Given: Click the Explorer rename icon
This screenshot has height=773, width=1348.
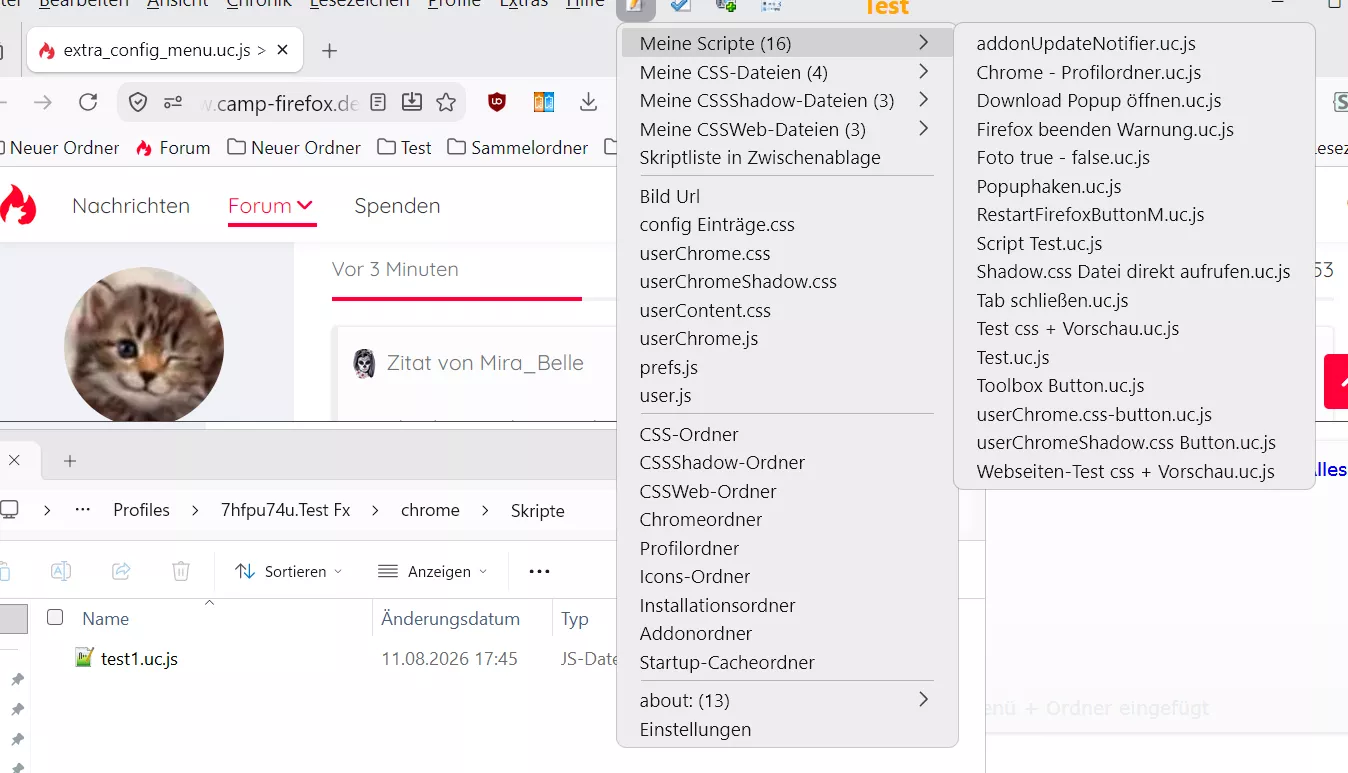Looking at the screenshot, I should pyautogui.click(x=61, y=571).
